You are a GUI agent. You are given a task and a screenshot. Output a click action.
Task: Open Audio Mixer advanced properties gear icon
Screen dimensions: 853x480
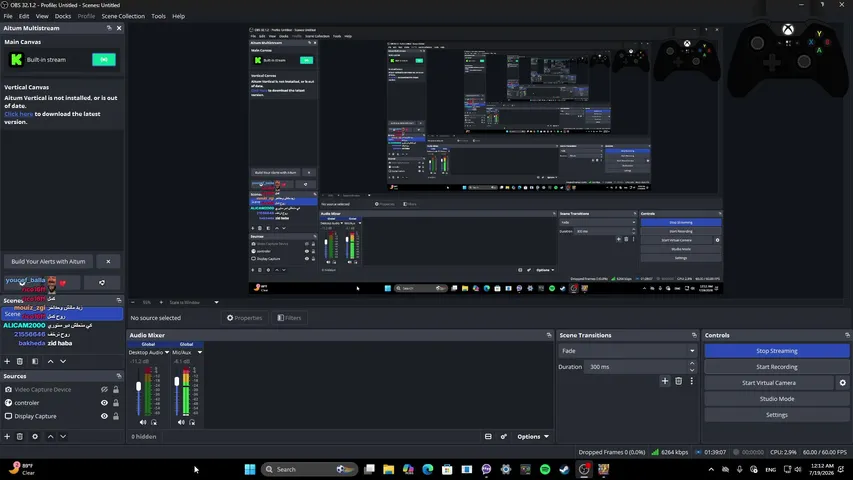coord(504,436)
